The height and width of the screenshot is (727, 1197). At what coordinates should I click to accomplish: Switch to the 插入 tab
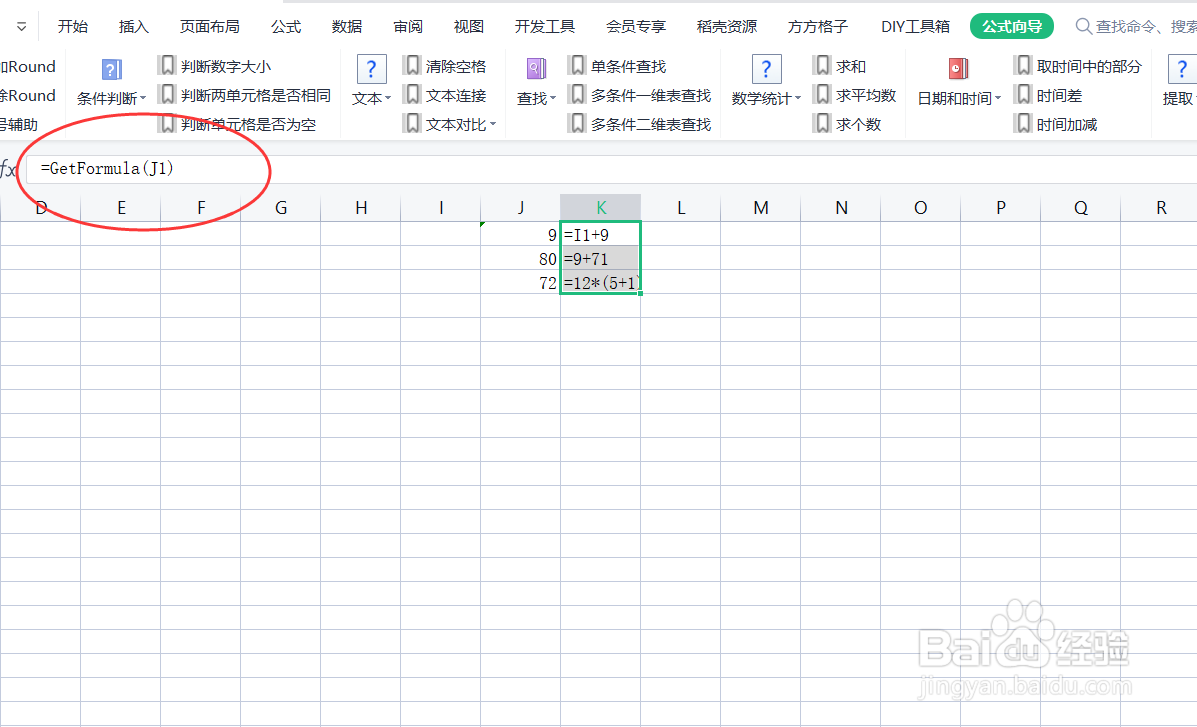[x=134, y=27]
